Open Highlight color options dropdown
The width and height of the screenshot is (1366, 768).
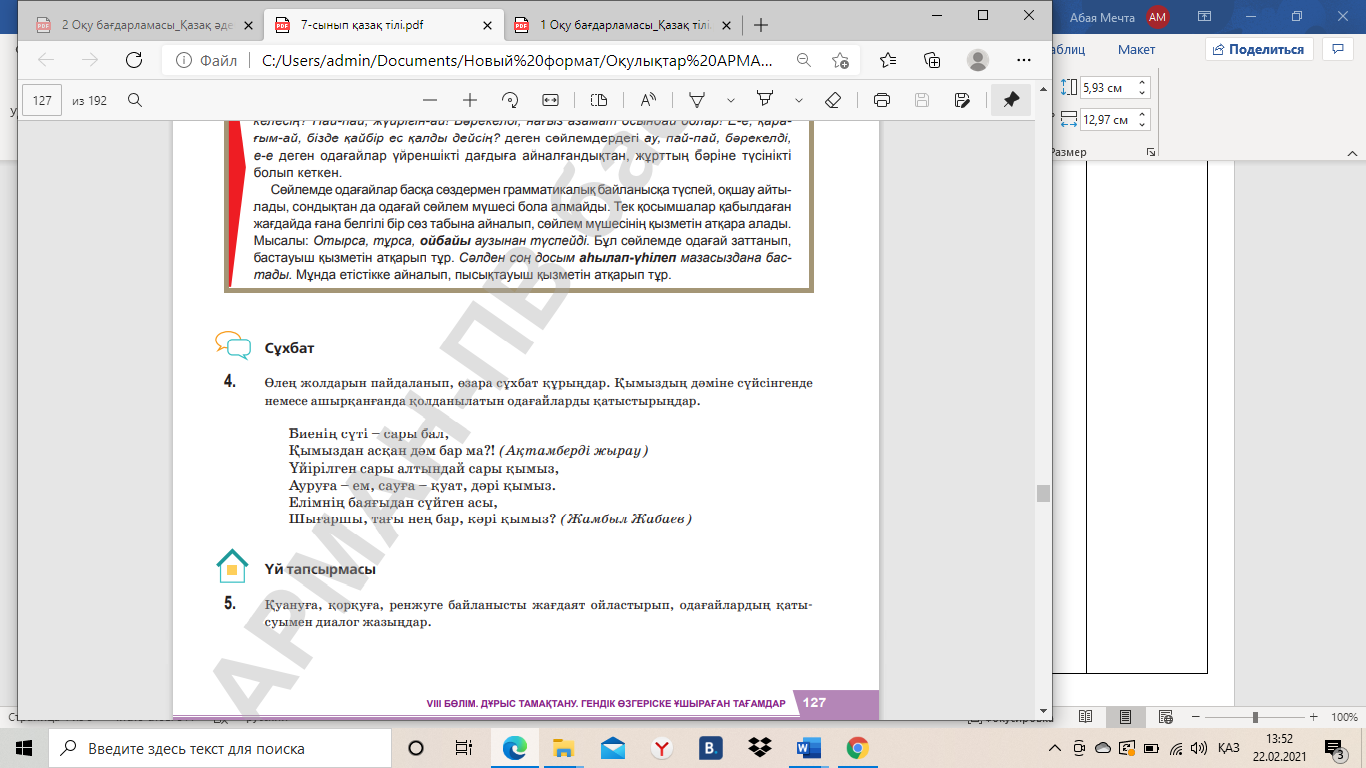798,100
